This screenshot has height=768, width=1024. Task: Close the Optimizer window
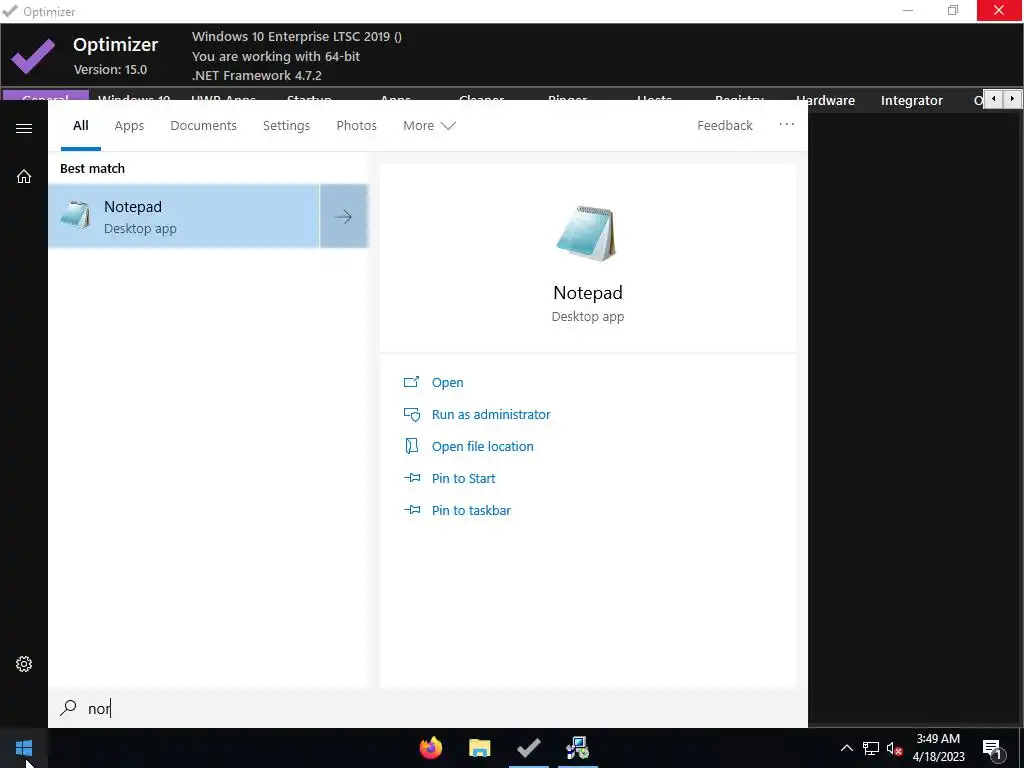click(x=999, y=10)
